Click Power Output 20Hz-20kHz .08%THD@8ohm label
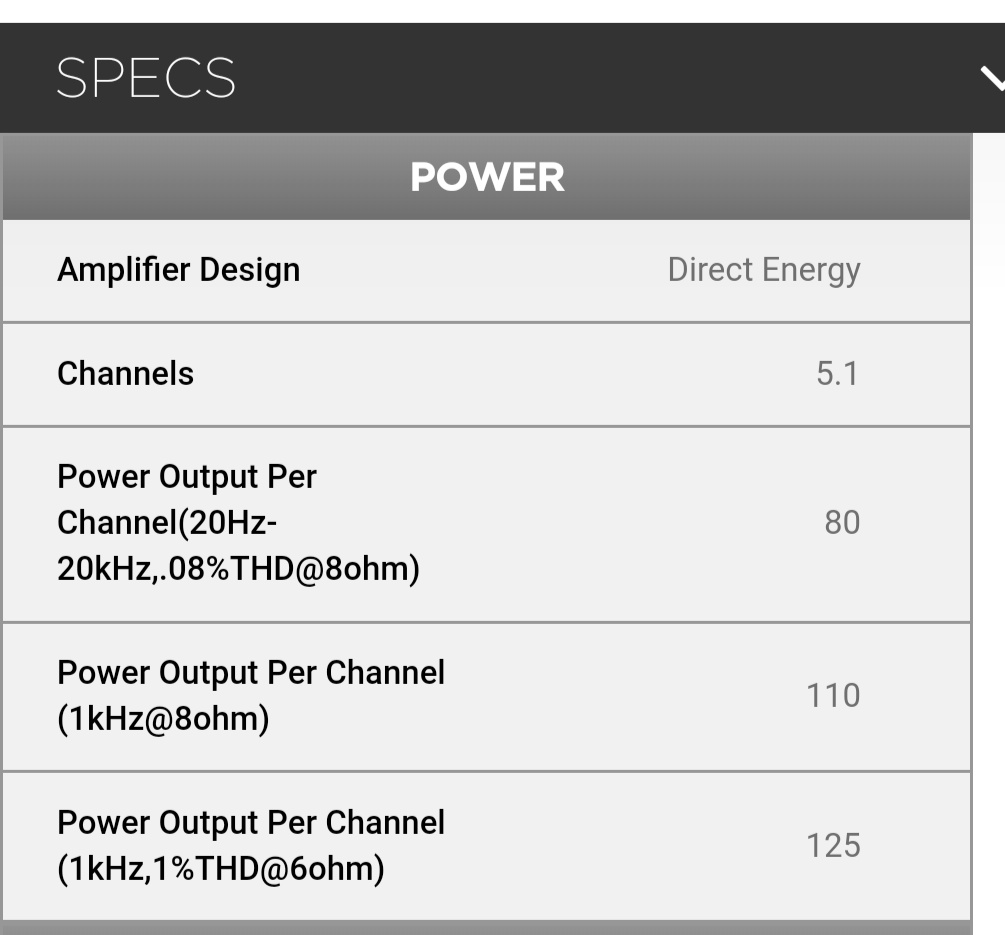 (238, 523)
